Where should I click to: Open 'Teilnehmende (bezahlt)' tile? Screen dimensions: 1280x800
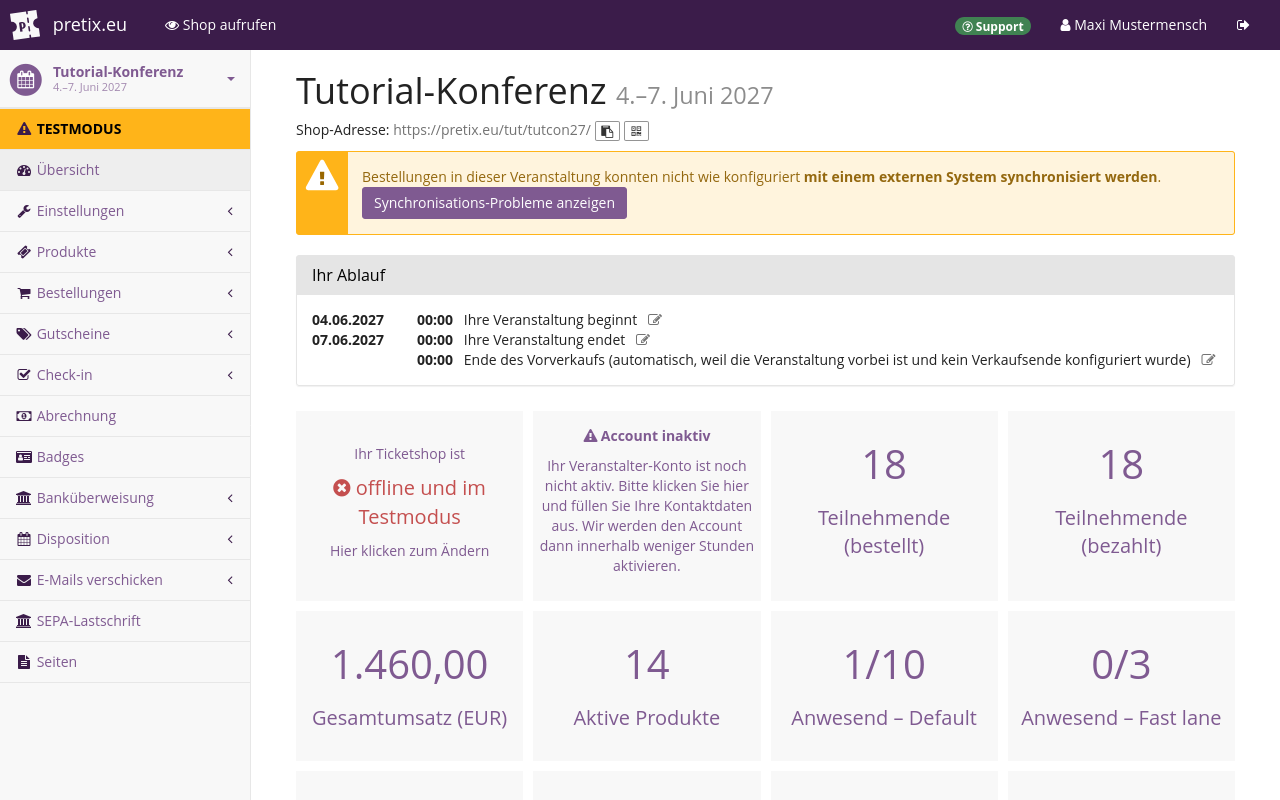1121,506
